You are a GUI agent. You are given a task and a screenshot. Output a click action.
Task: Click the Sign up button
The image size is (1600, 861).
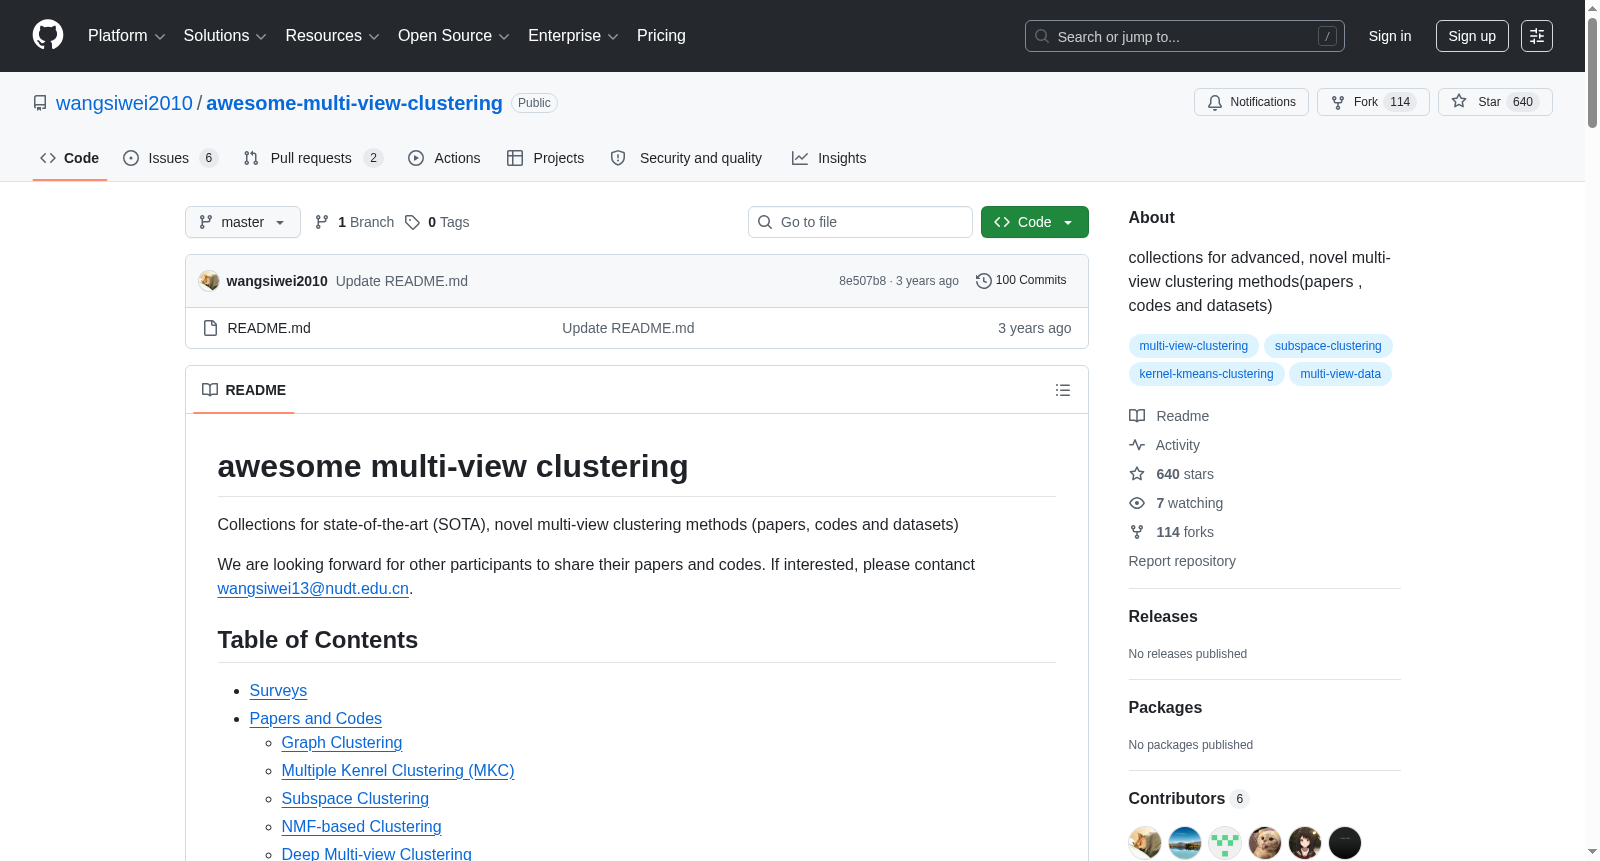pyautogui.click(x=1472, y=36)
